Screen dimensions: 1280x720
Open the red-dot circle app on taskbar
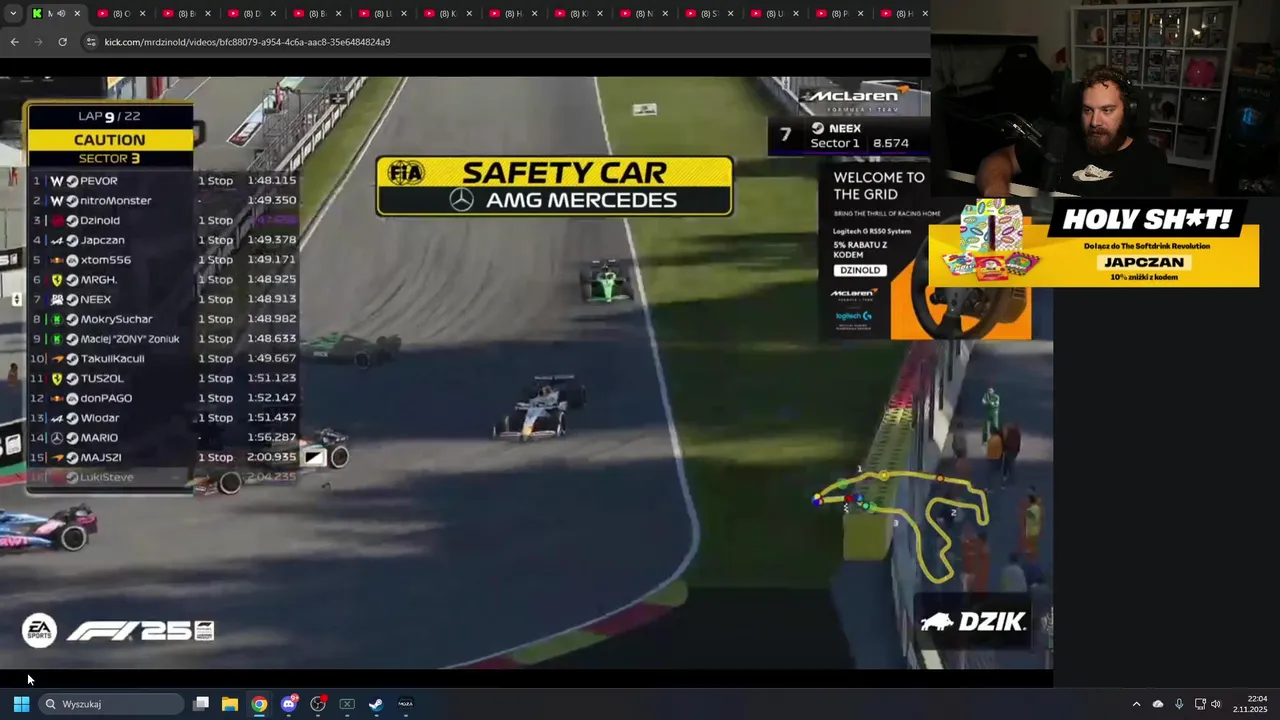click(x=318, y=704)
